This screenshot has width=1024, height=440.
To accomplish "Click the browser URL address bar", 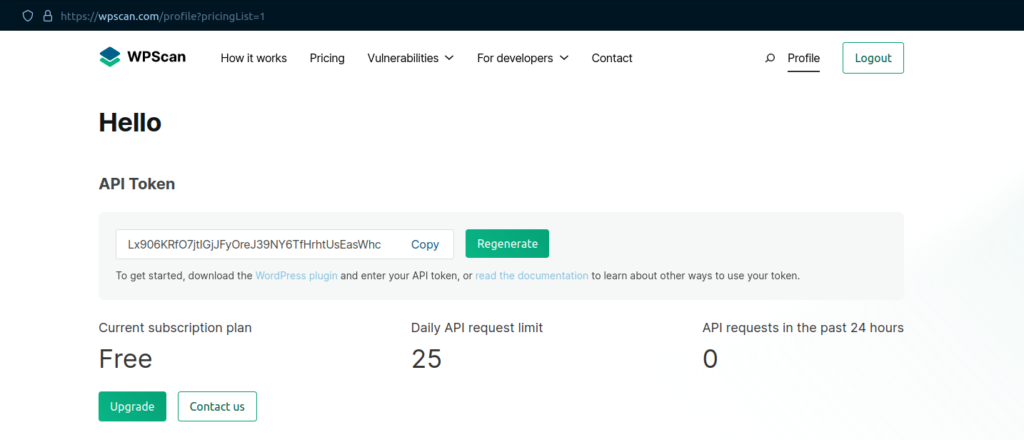I will click(163, 16).
